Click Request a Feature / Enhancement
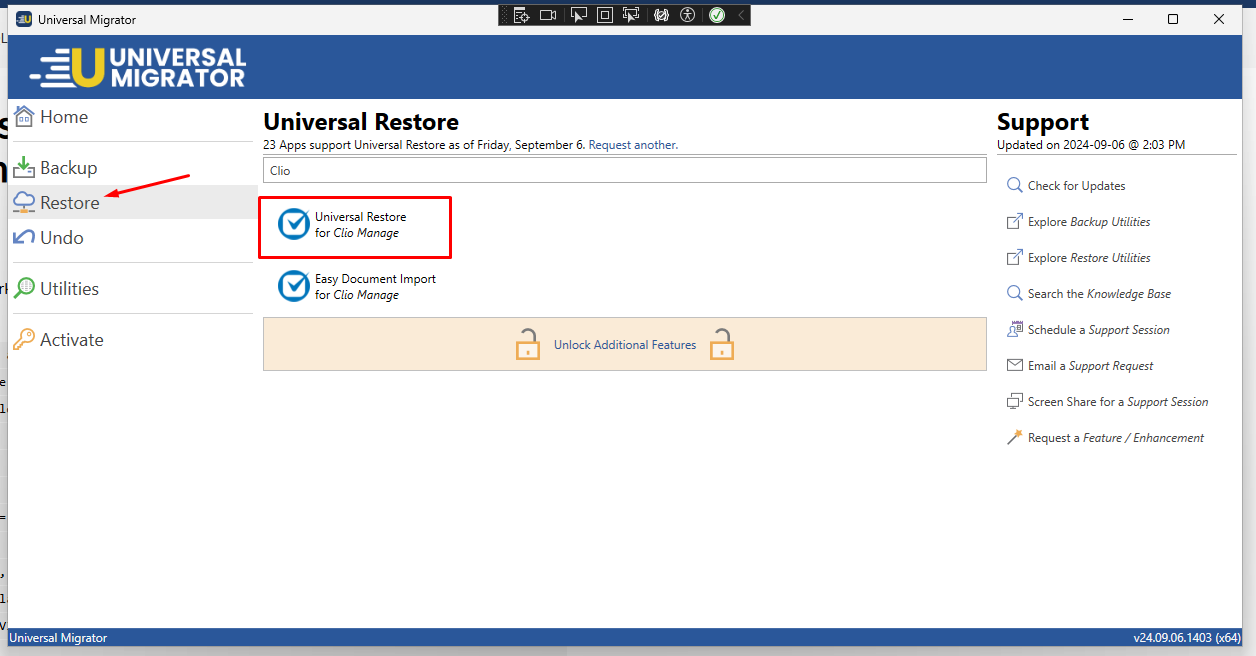The width and height of the screenshot is (1256, 656). [x=1115, y=438]
